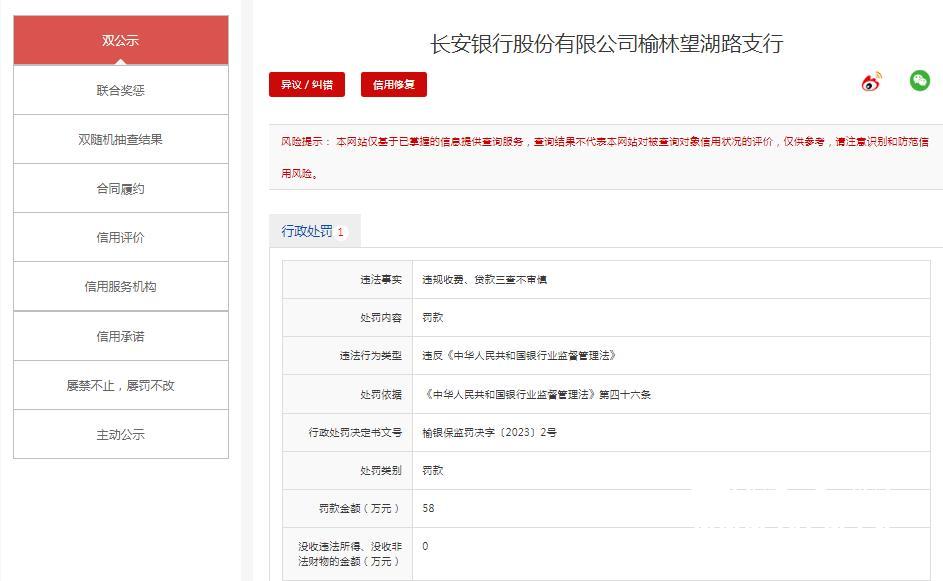The image size is (943, 581).
Task: Select the confiscated amount value 0
Action: (425, 546)
